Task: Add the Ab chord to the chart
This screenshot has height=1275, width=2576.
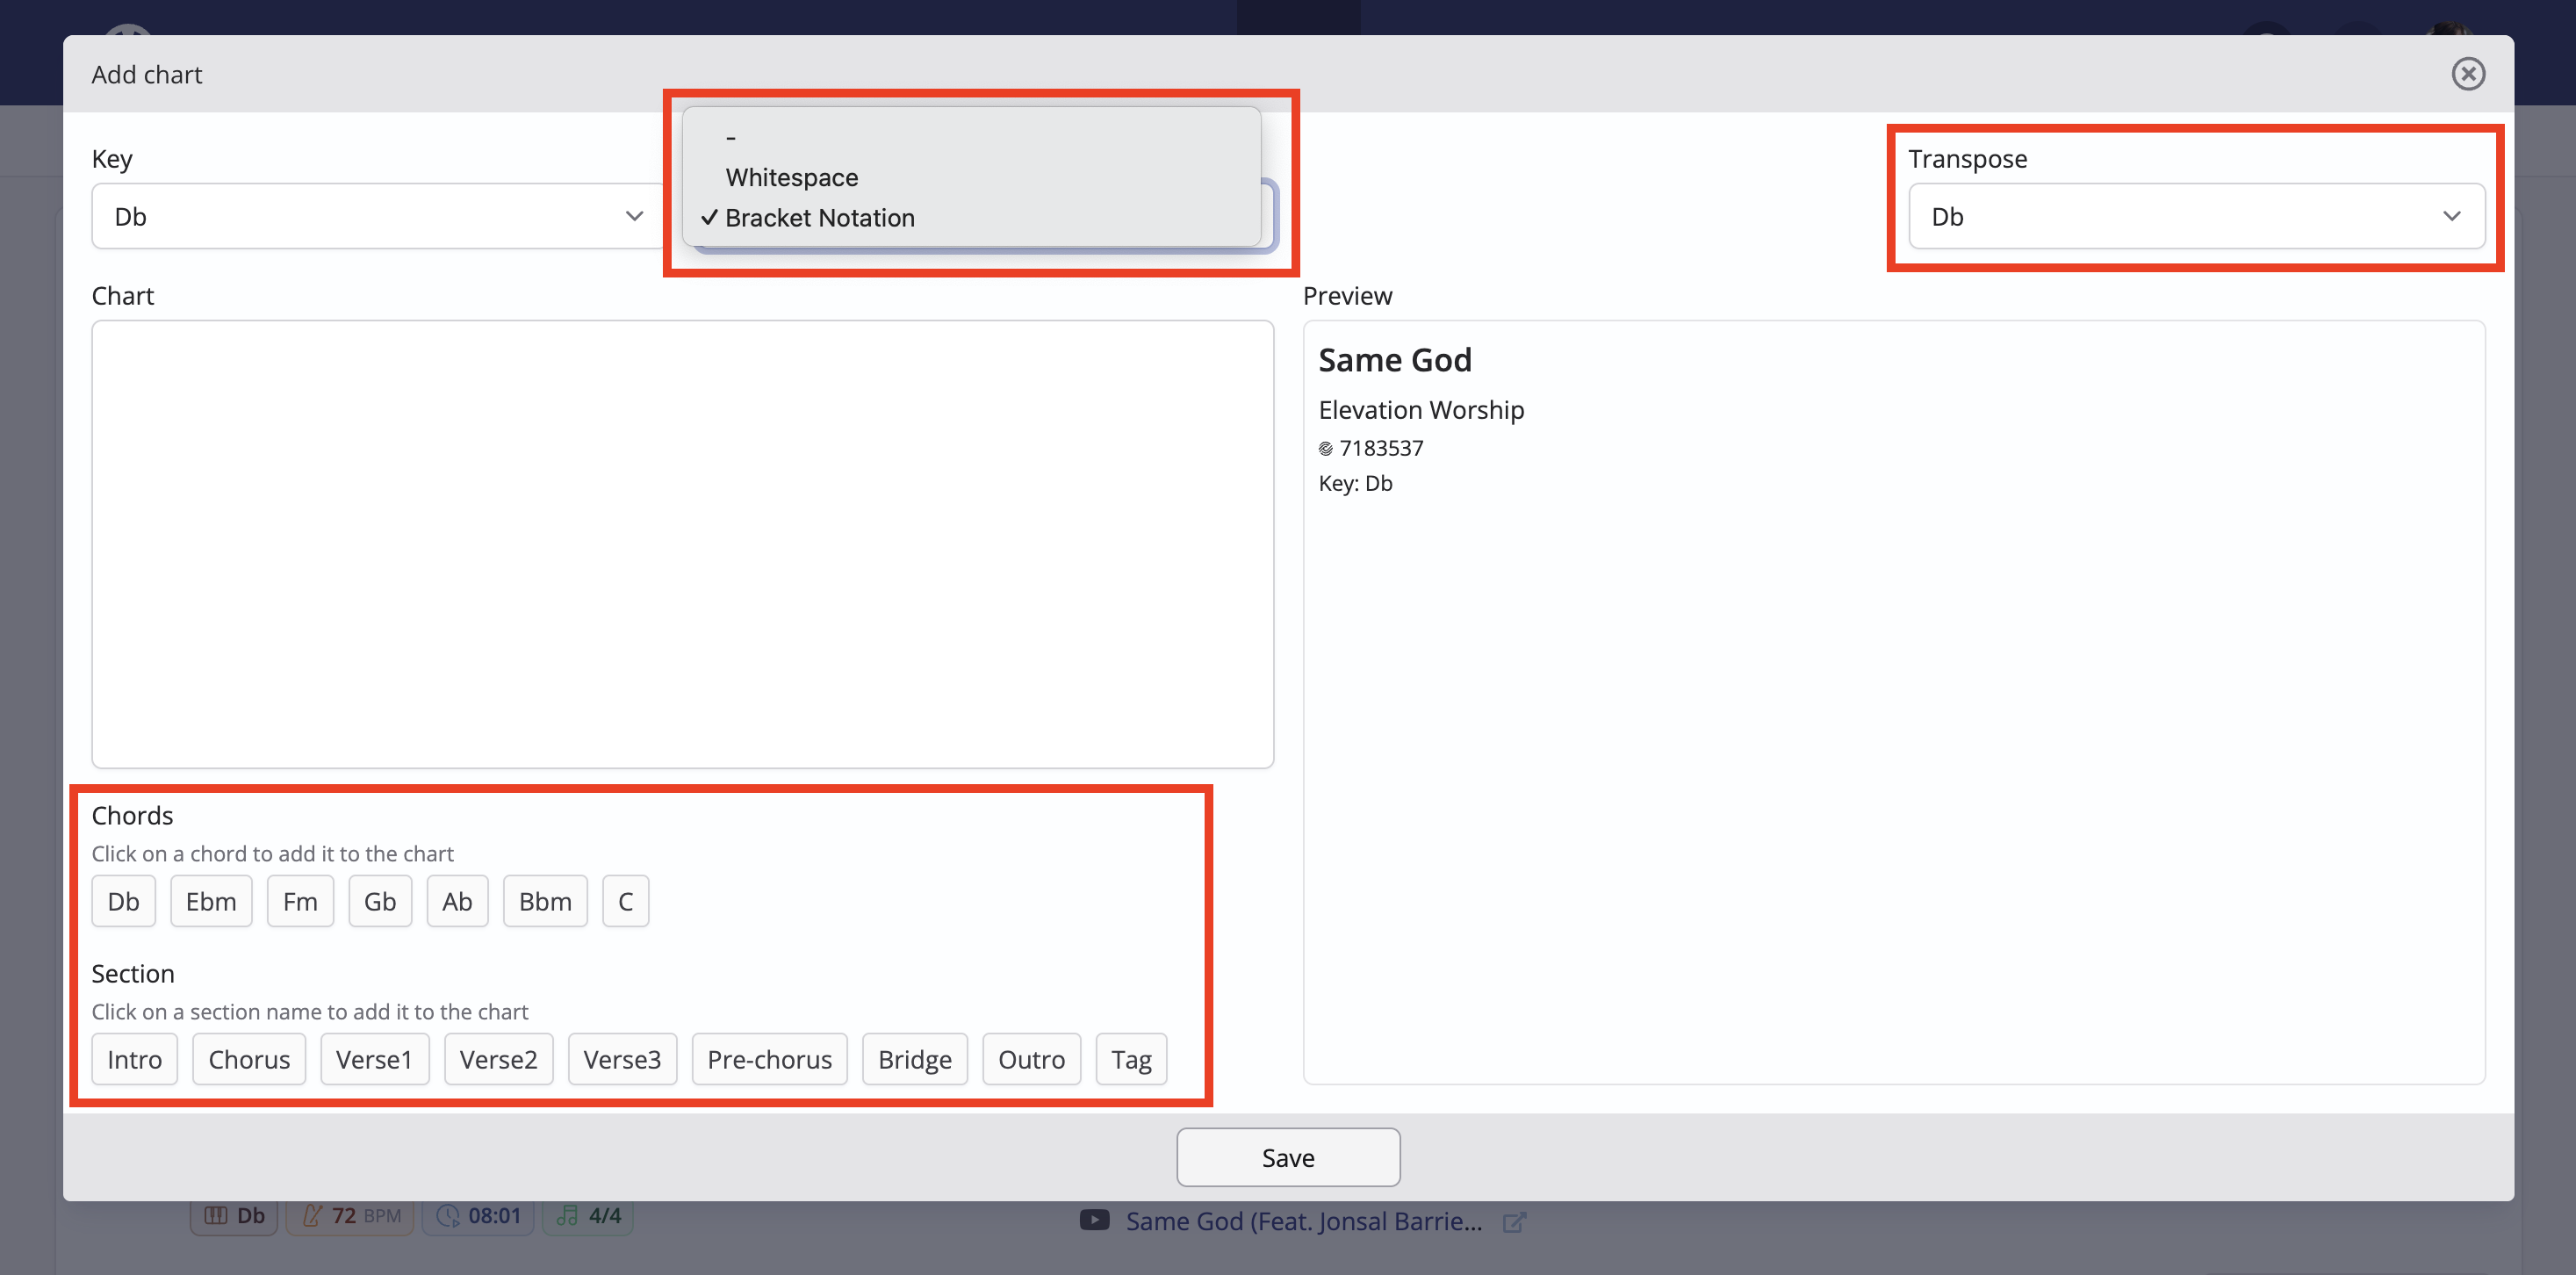Action: 457,901
